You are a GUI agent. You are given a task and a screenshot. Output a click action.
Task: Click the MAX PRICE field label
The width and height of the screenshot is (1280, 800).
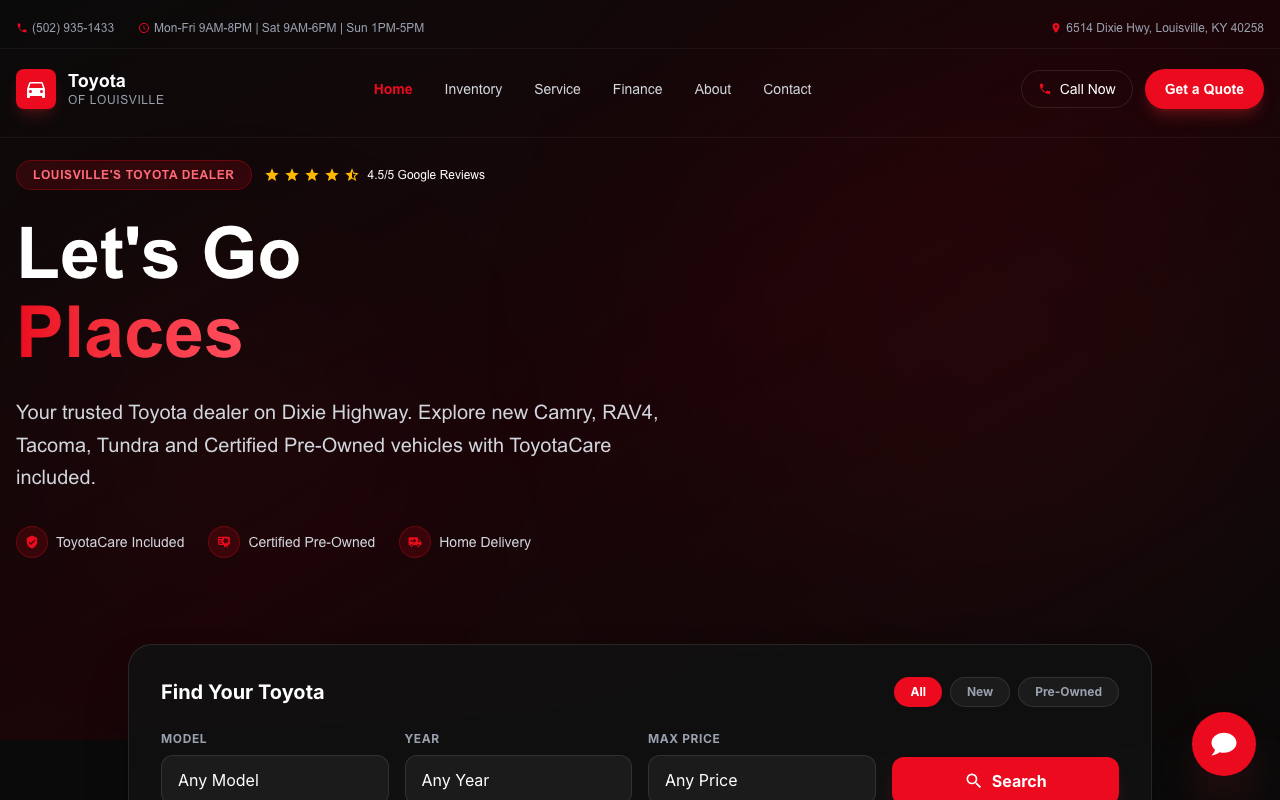point(684,739)
